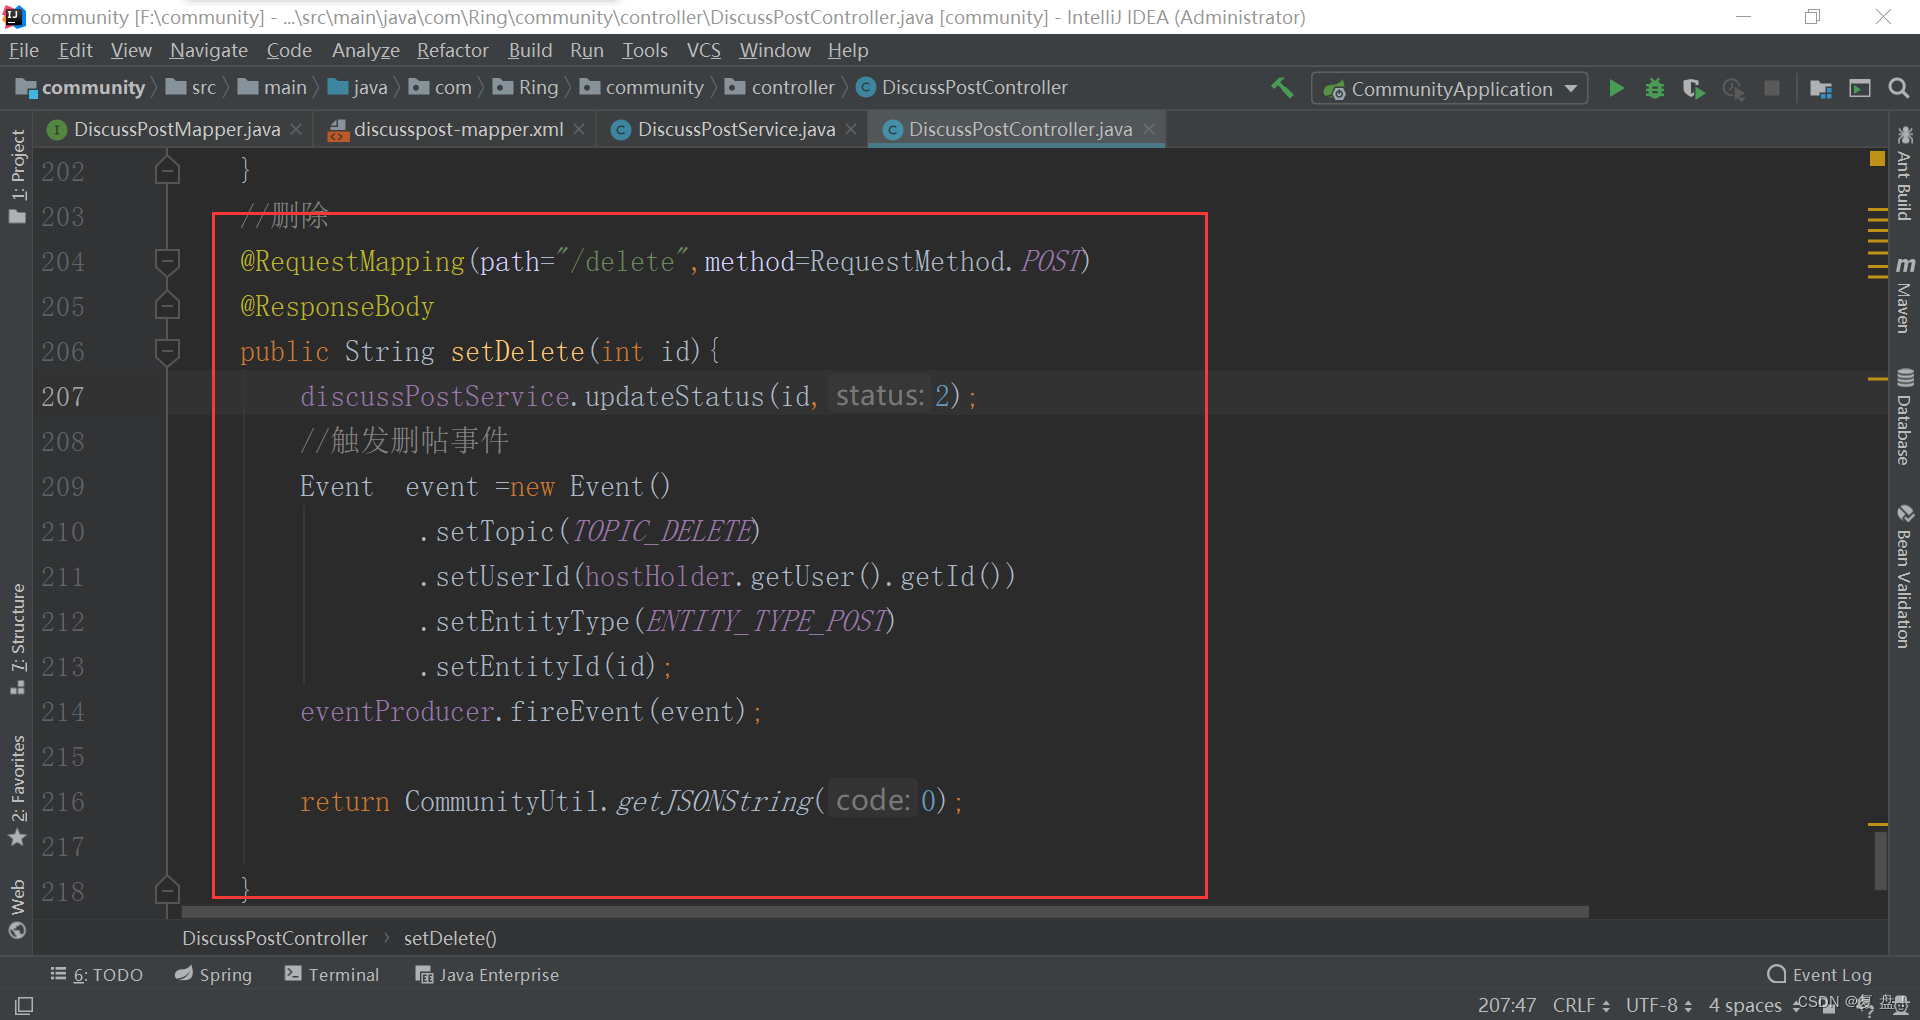
Task: Click ENTITY_TYPE_POST constant in code
Action: coord(766,621)
